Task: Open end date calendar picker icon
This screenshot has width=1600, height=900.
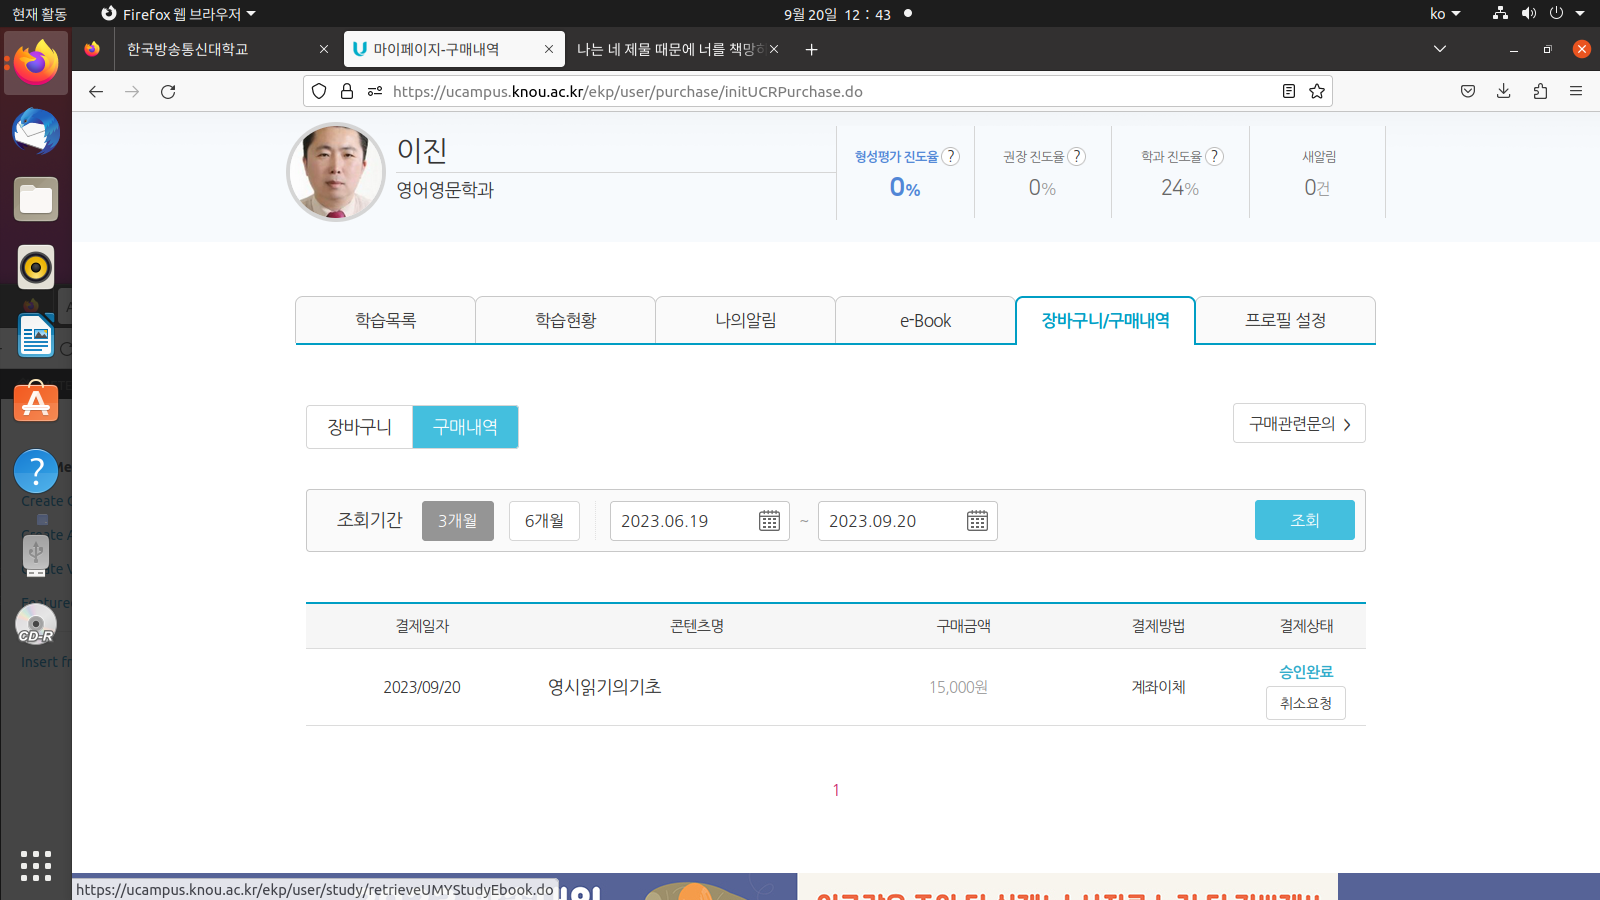Action: [x=977, y=521]
